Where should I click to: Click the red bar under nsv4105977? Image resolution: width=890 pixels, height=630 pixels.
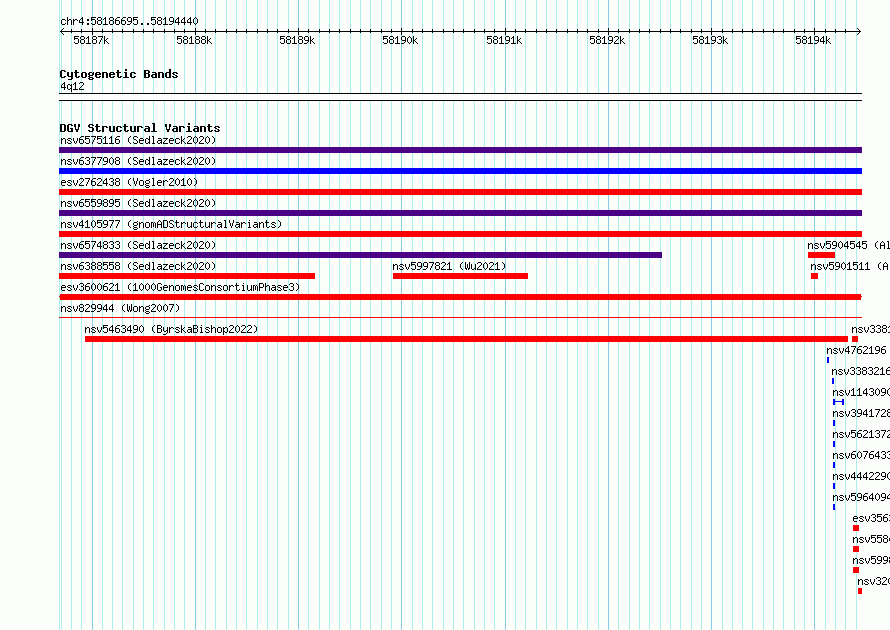click(x=460, y=234)
